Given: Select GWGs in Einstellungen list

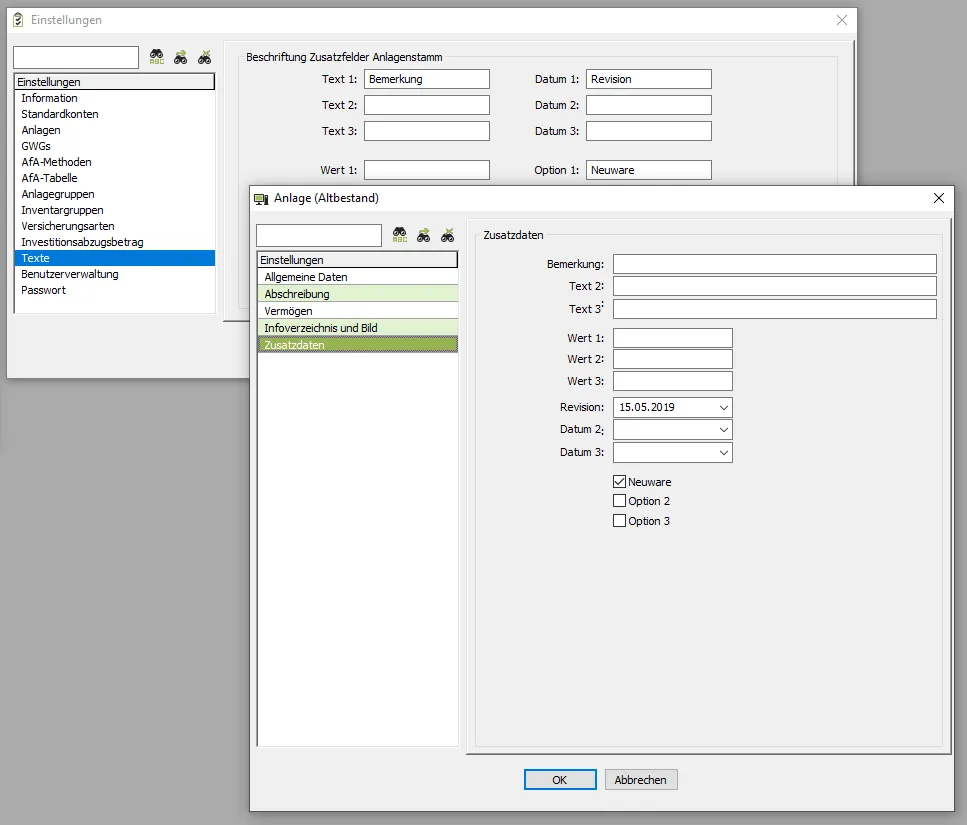Looking at the screenshot, I should click(115, 146).
